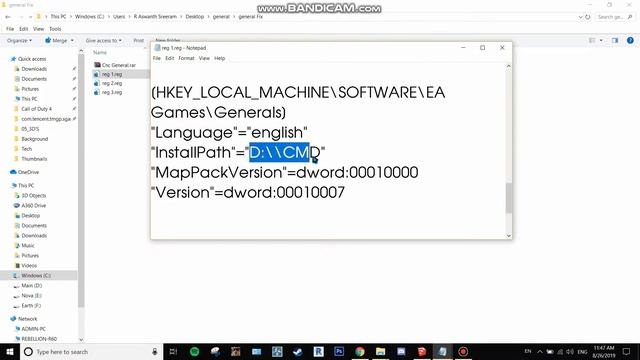The width and height of the screenshot is (640, 360).
Task: Open the Organize dropdown in Explorer
Action: pyautogui.click(x=19, y=40)
